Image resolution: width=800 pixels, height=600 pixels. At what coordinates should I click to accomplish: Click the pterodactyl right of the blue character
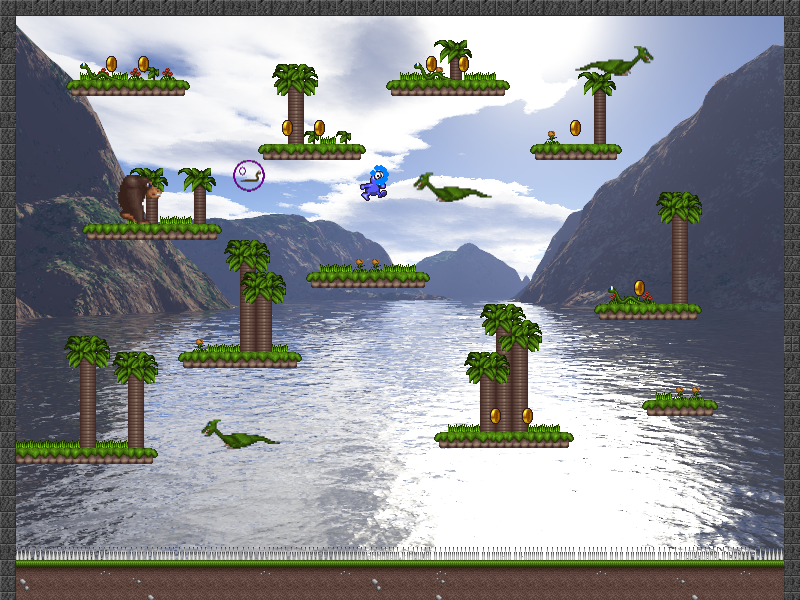(x=450, y=188)
